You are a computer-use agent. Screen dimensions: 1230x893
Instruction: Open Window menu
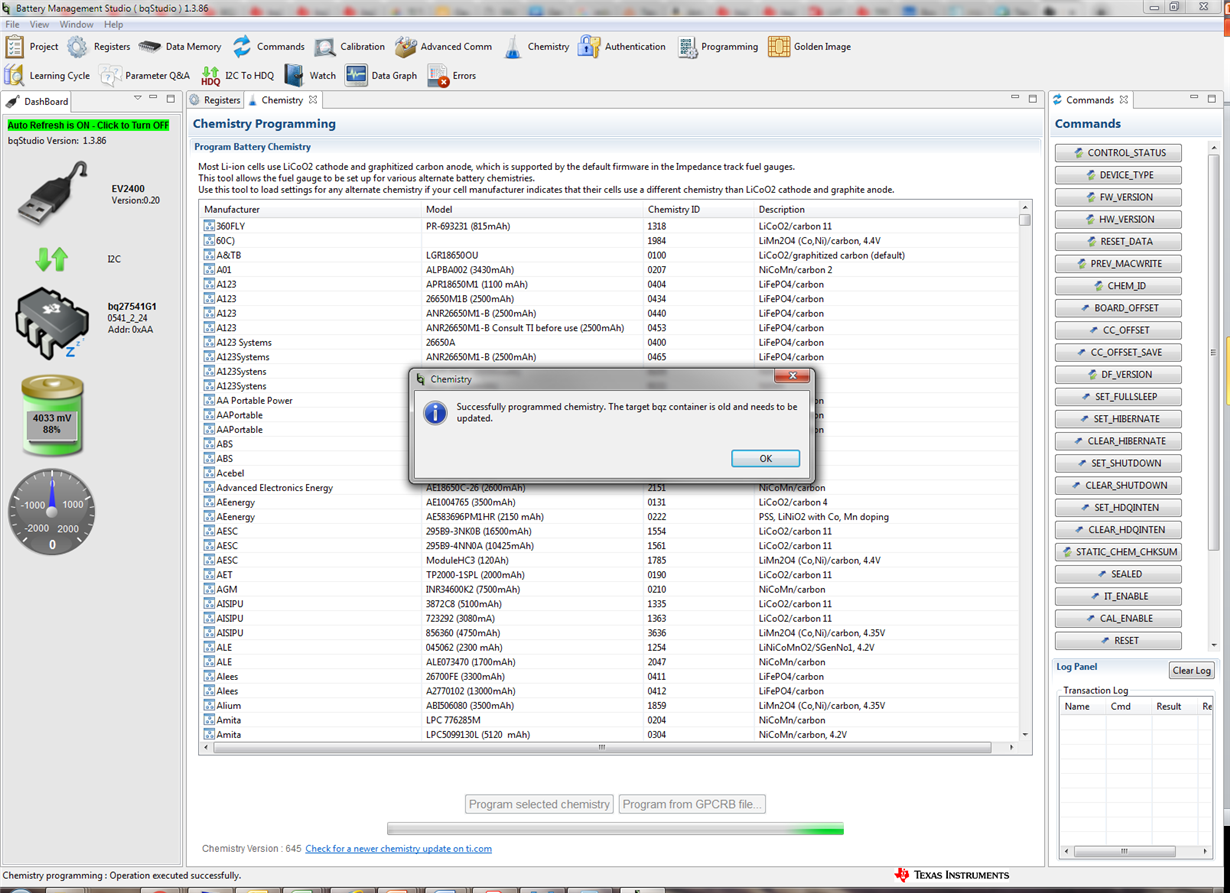77,24
